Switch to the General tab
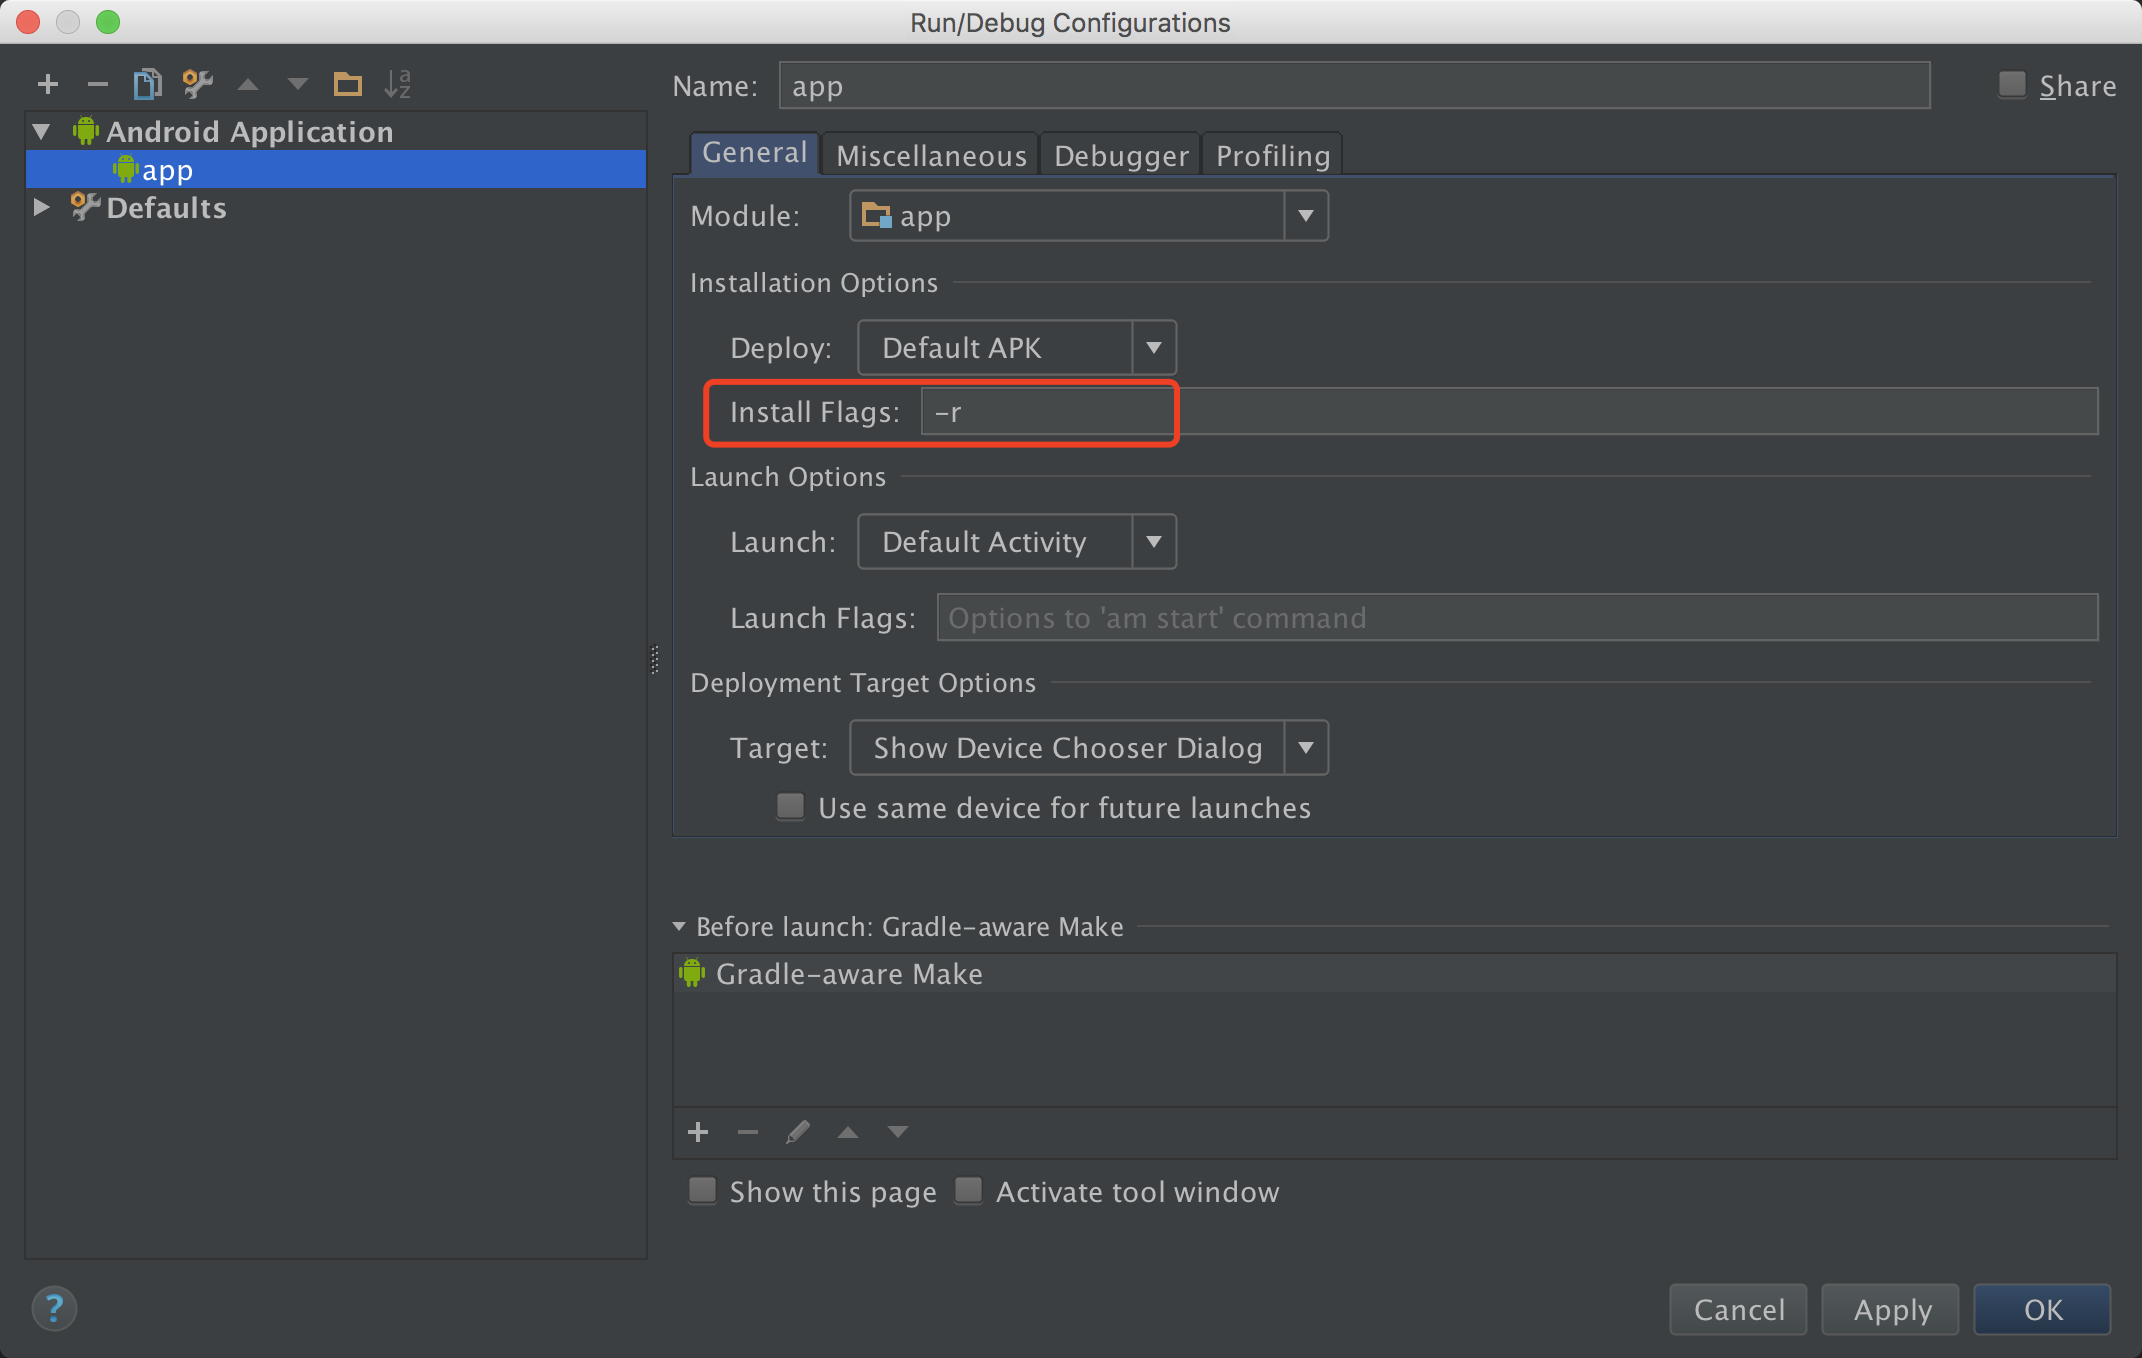Screen dimensions: 2142x1358 click(754, 153)
